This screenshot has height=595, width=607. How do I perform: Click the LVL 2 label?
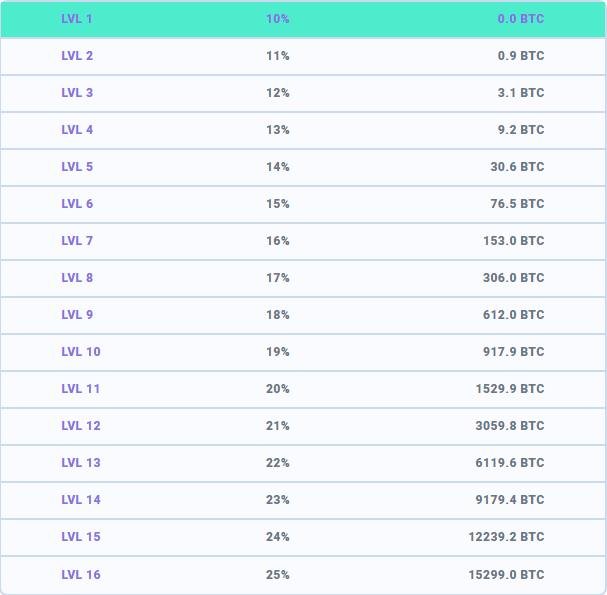click(x=77, y=56)
